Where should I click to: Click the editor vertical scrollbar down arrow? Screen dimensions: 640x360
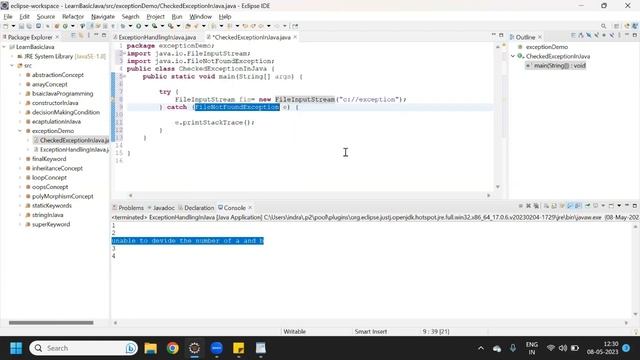[498, 187]
